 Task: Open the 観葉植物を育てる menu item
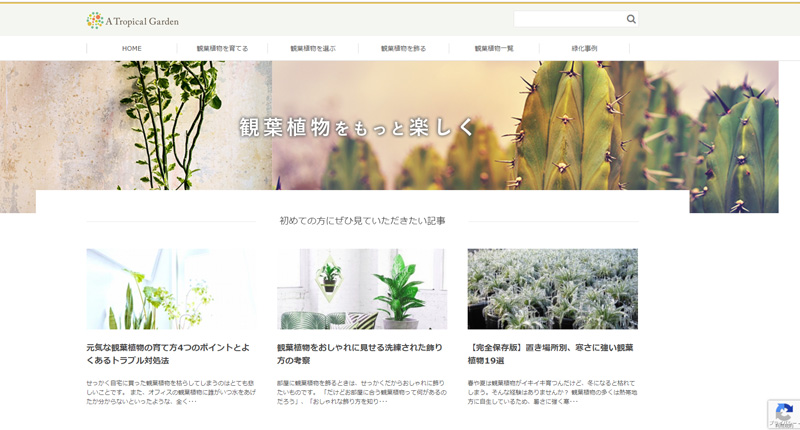pos(222,48)
